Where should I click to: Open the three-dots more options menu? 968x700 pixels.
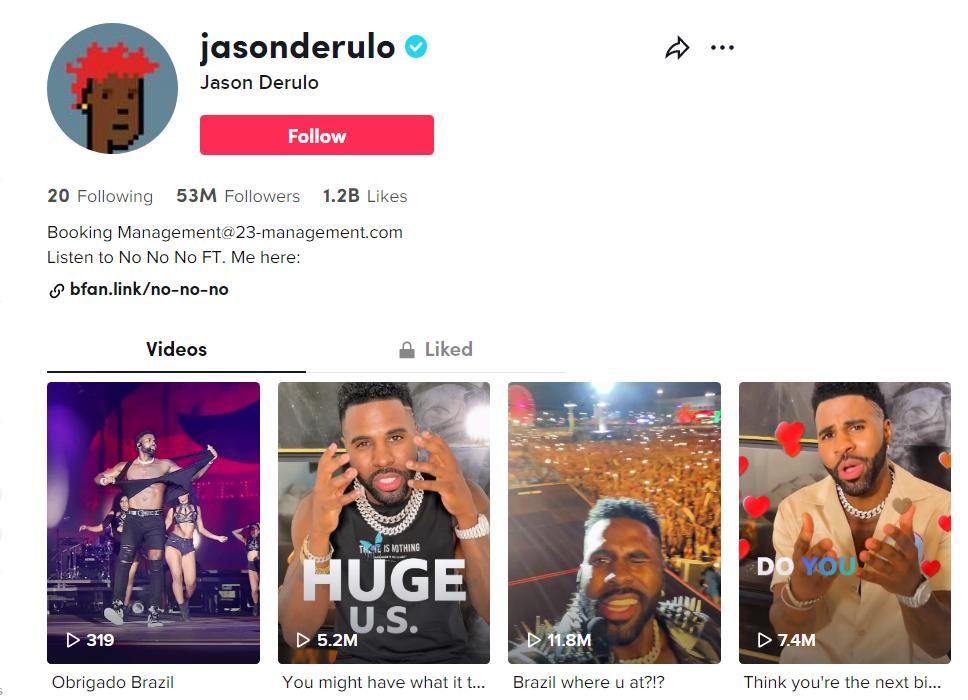pos(722,48)
